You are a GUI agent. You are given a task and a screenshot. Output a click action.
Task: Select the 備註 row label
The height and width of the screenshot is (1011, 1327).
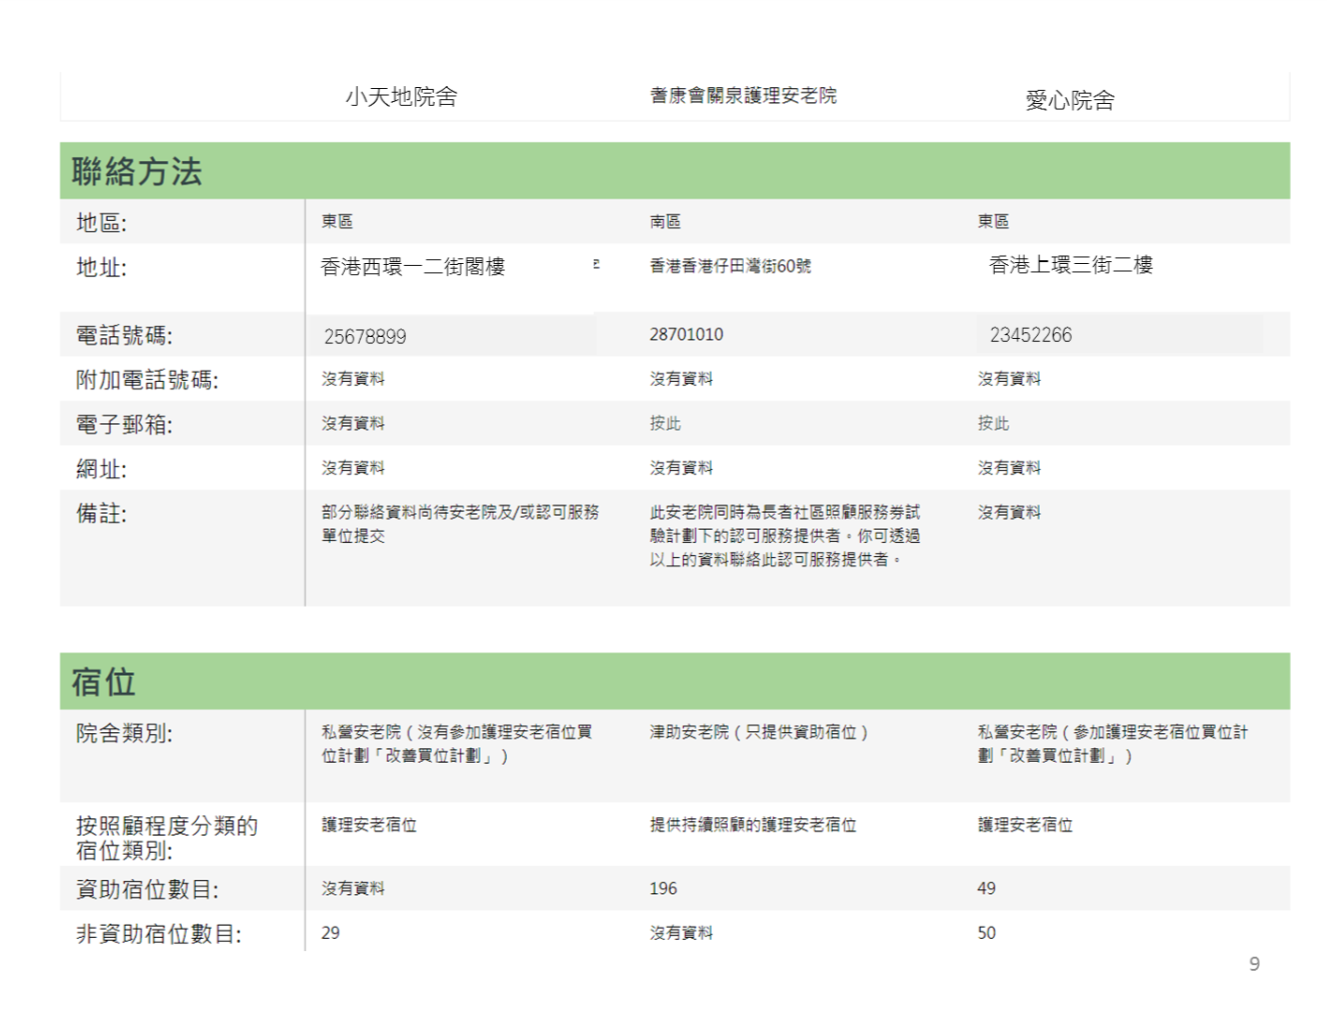(102, 514)
